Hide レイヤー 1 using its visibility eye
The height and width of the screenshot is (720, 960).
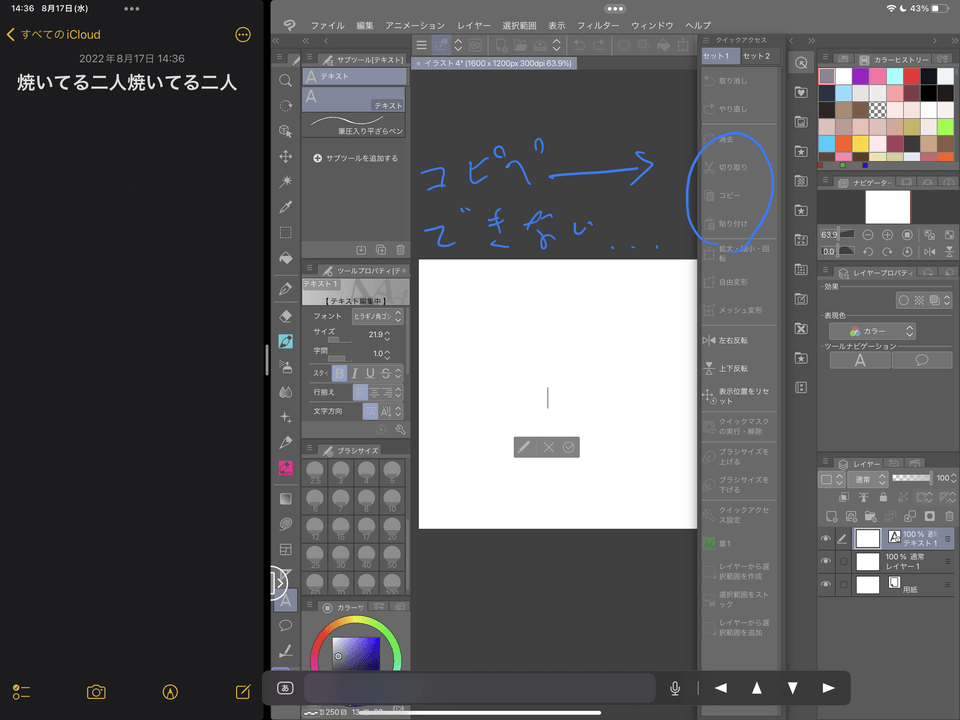click(826, 561)
